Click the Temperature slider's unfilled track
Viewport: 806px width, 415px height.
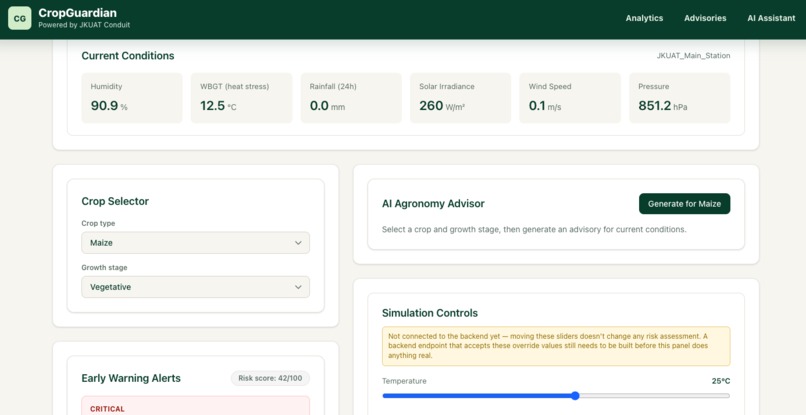coord(654,395)
